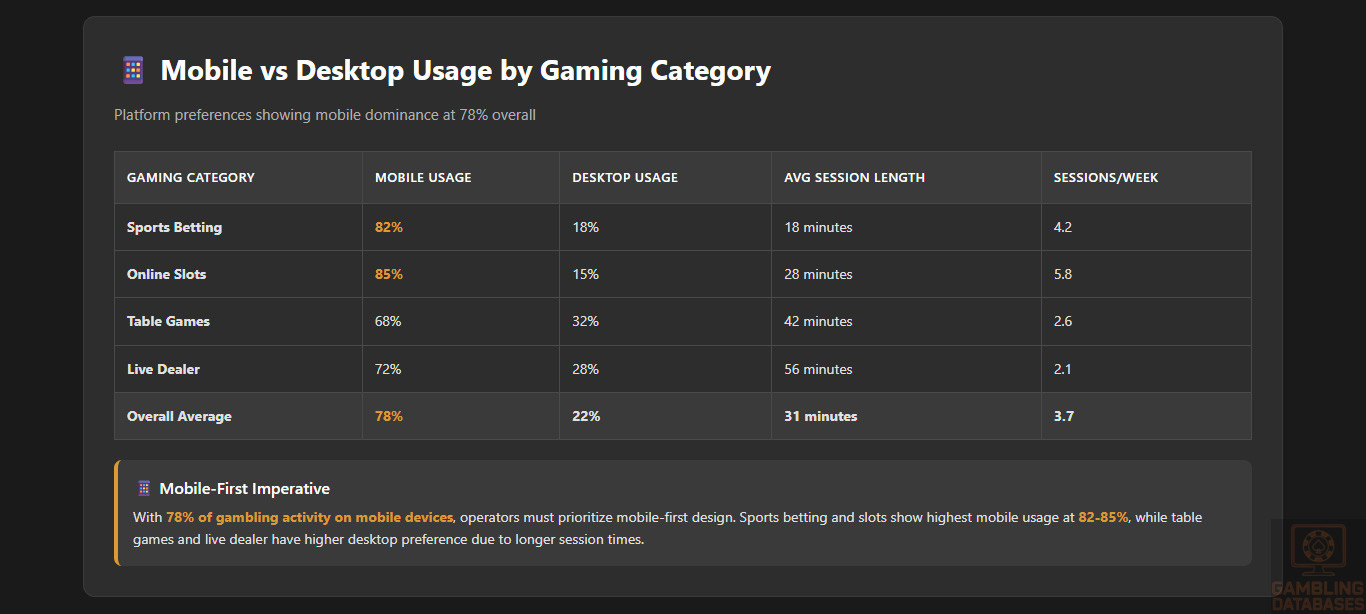This screenshot has height=614, width=1366.
Task: Click the 56 minutes session length cell
Action: (818, 369)
